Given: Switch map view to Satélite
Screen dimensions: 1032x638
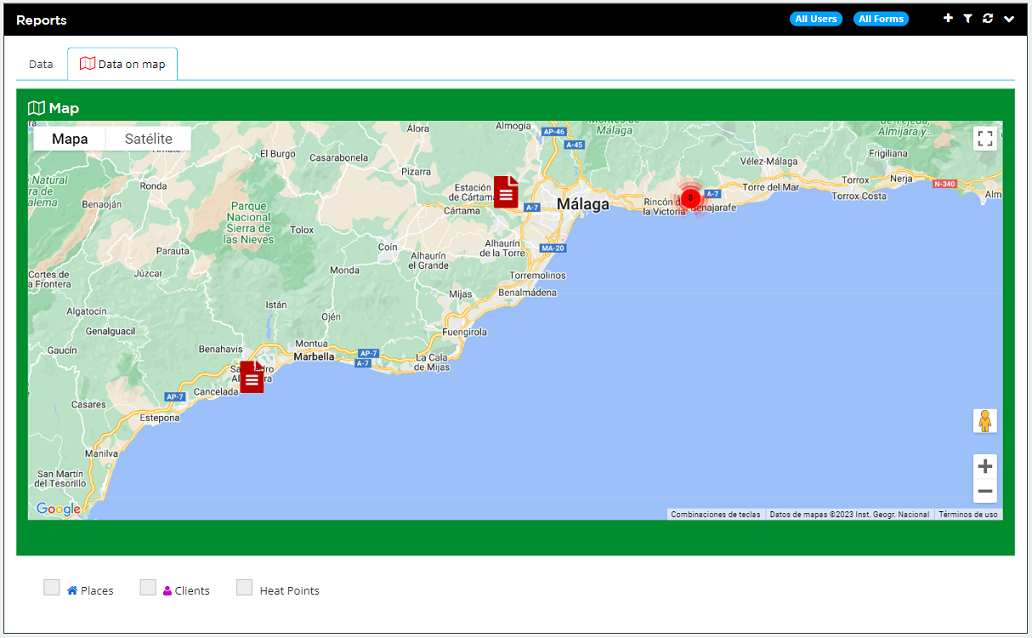Looking at the screenshot, I should coord(149,139).
